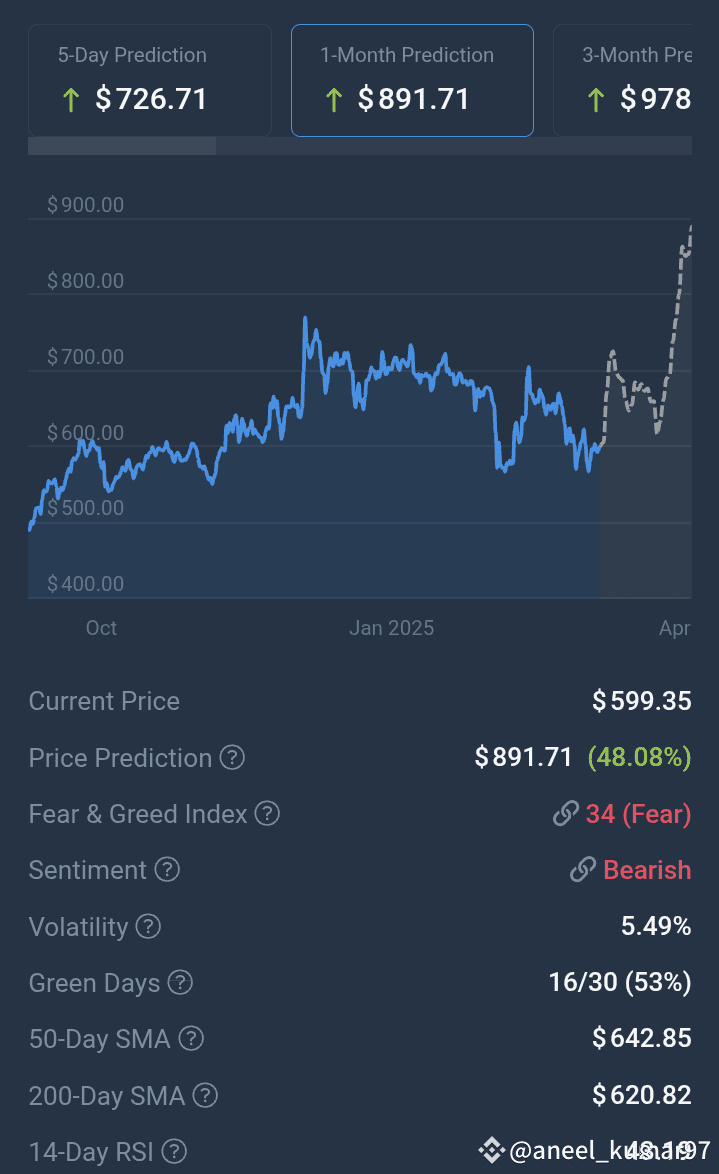Select the 5-Day Prediction card

150,80
